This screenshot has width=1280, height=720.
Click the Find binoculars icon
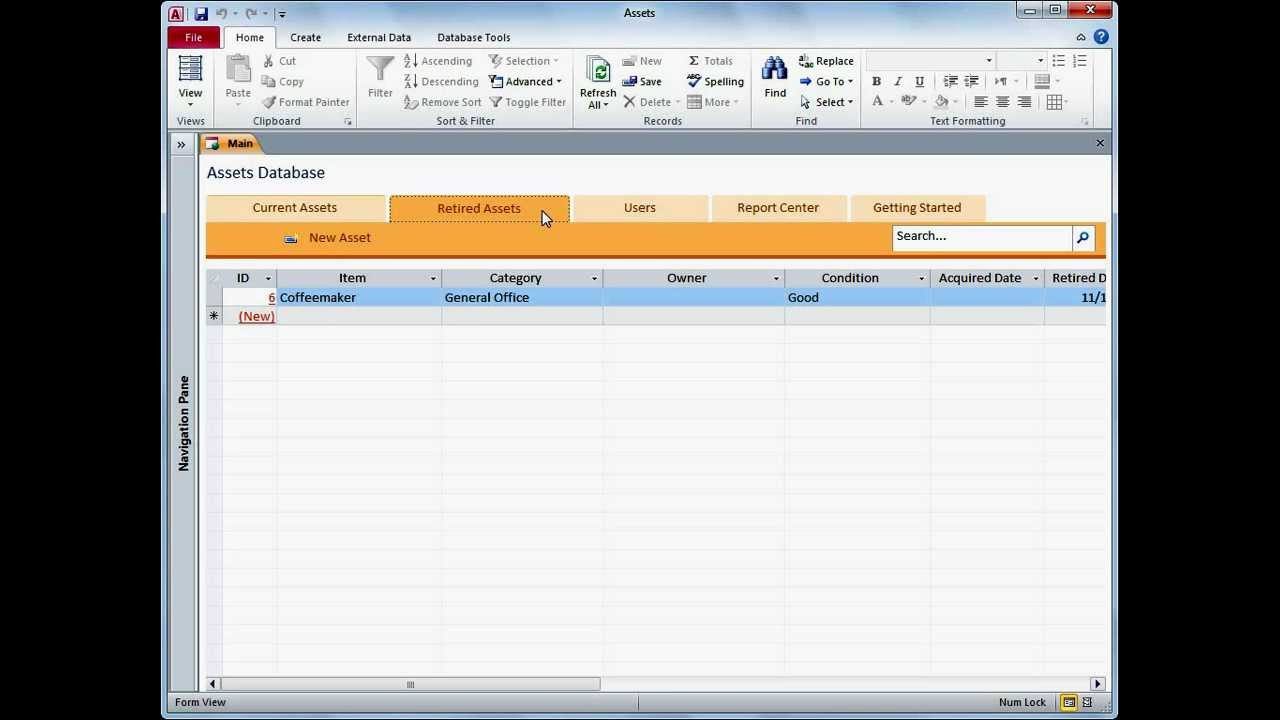tap(775, 71)
